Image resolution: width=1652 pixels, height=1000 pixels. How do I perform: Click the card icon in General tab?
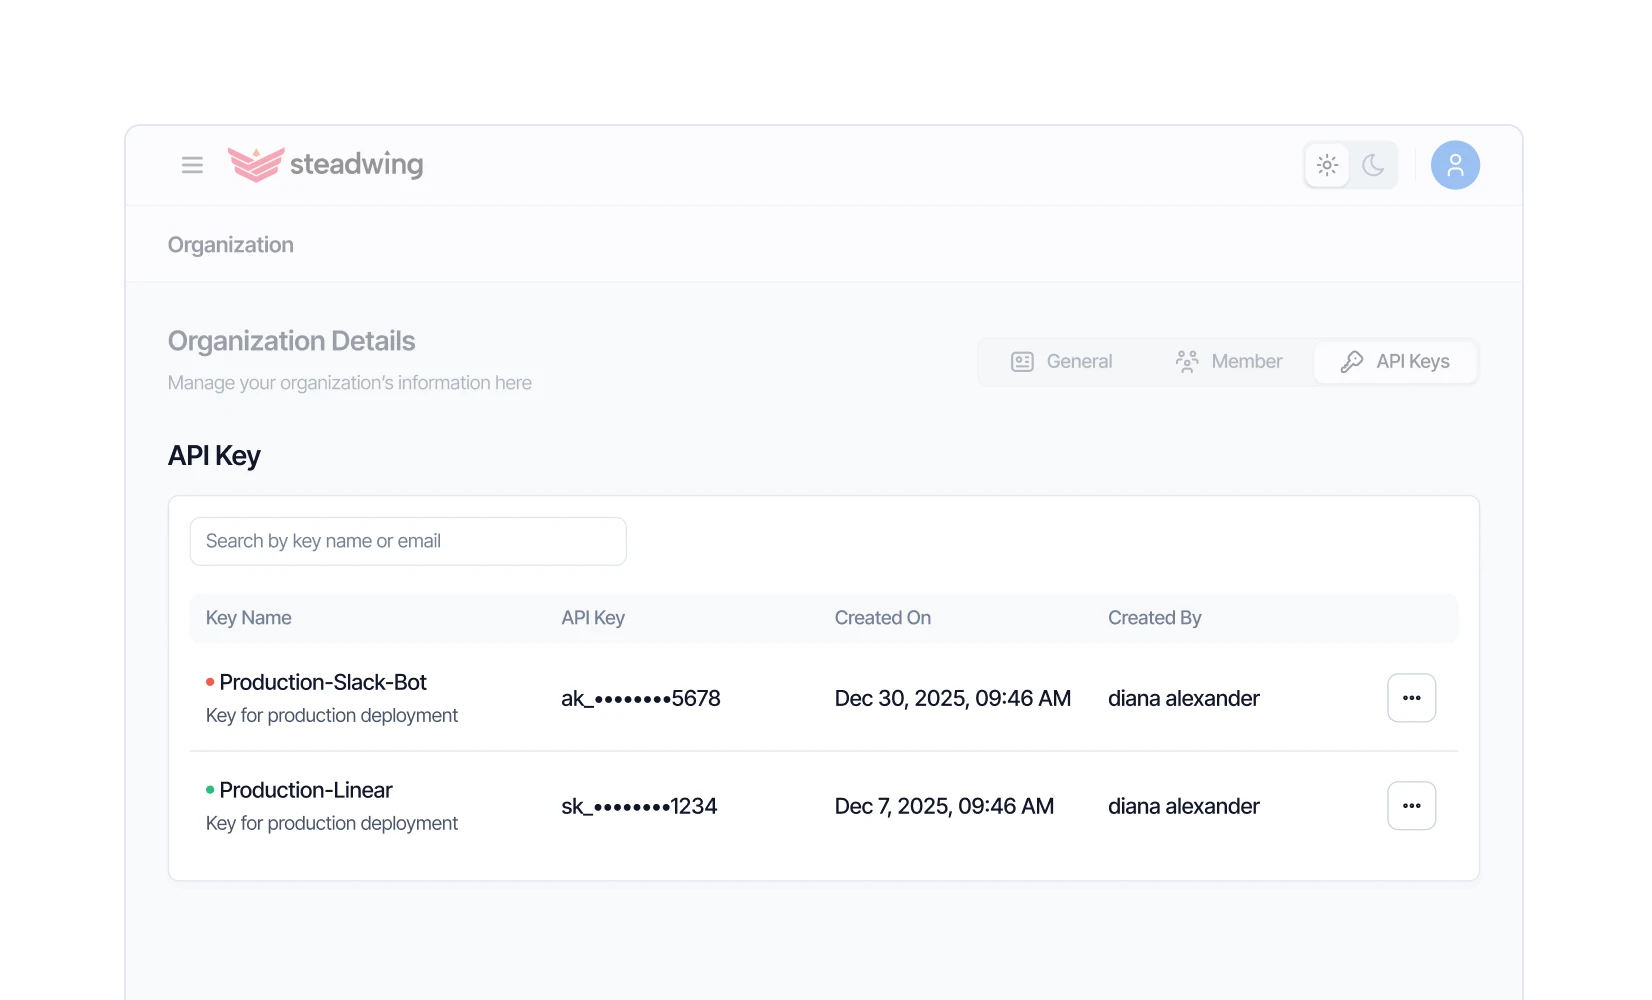click(1022, 362)
